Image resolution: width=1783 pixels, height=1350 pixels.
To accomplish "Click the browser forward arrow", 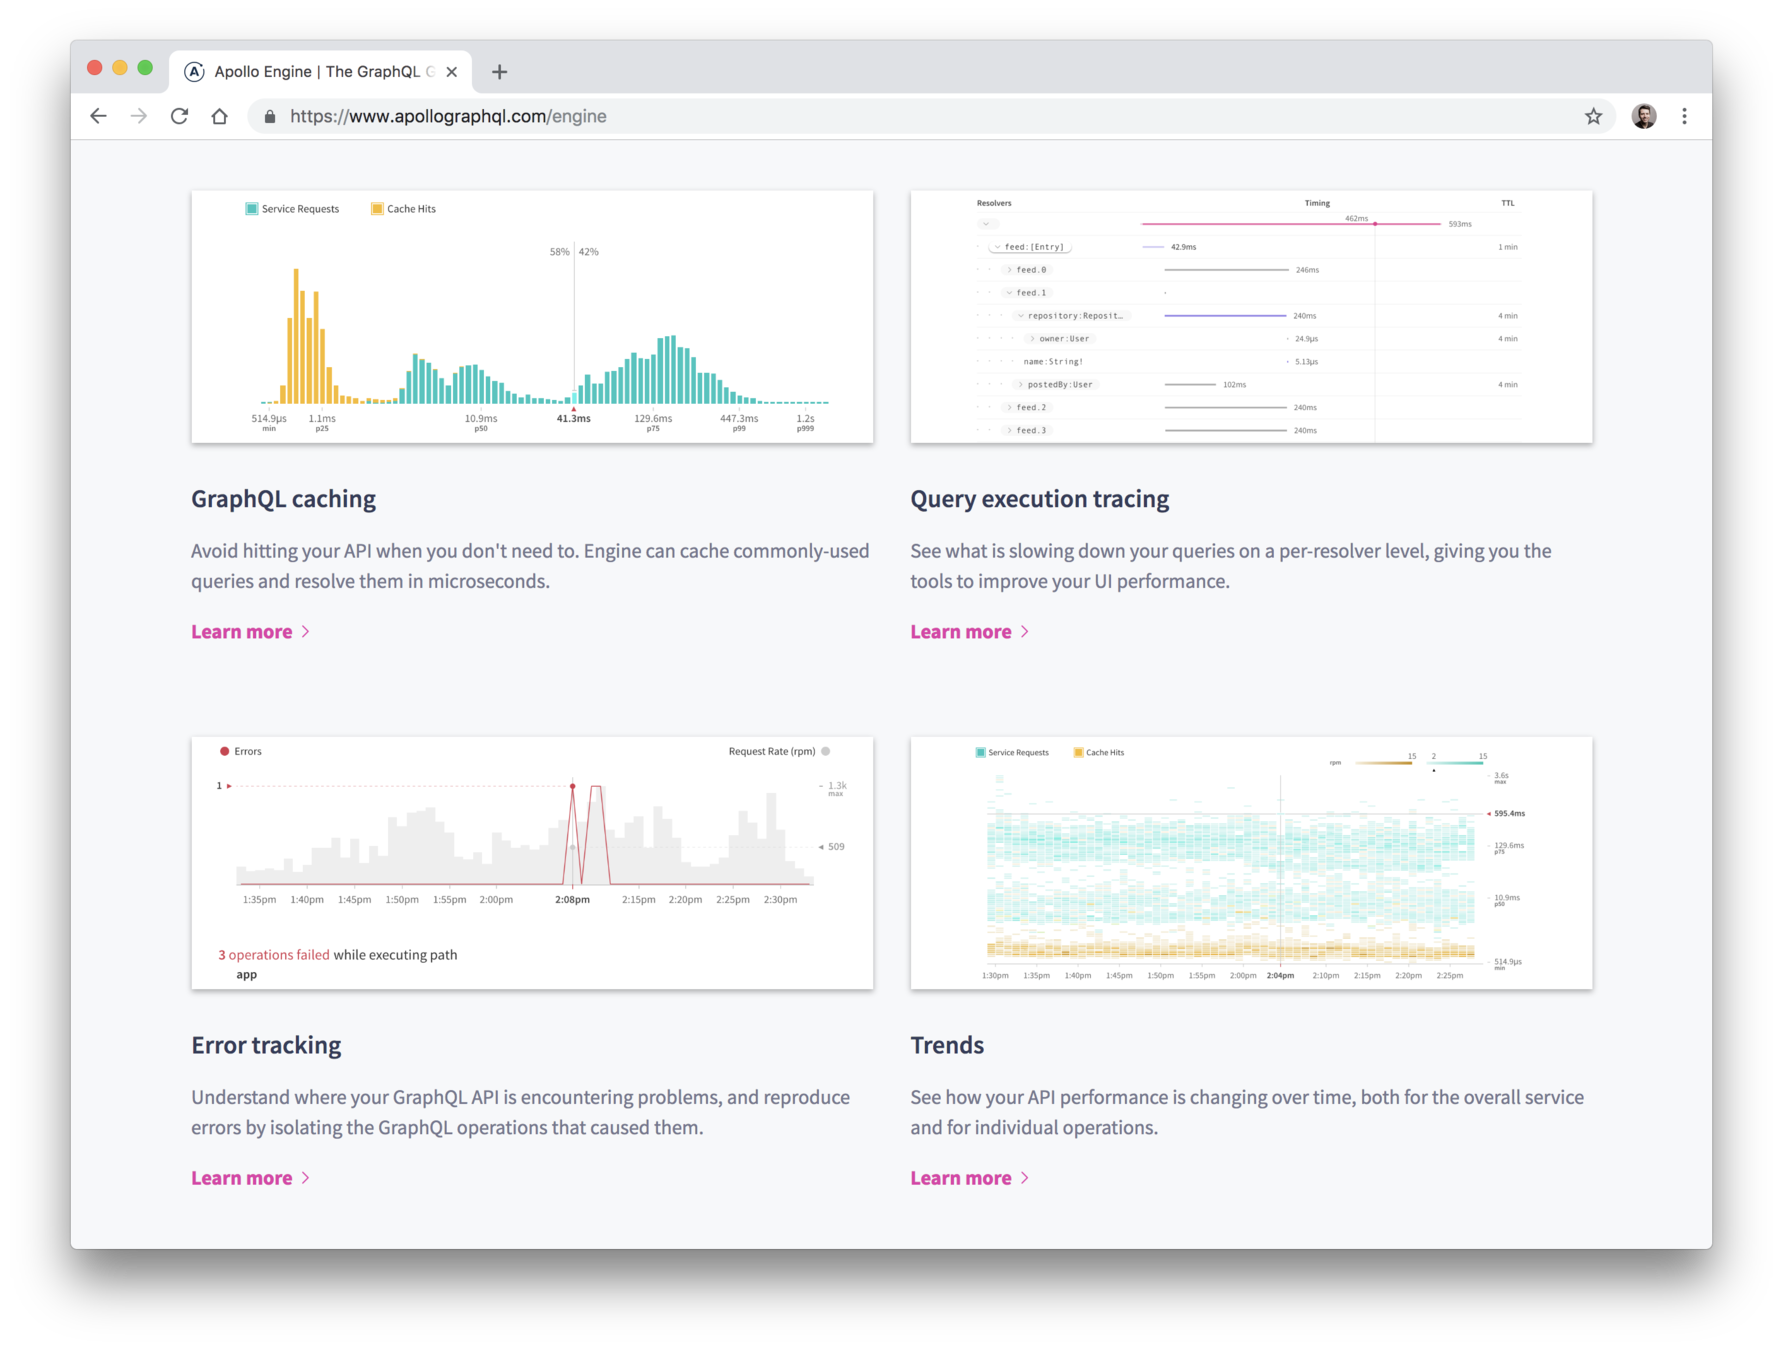I will click(x=139, y=116).
